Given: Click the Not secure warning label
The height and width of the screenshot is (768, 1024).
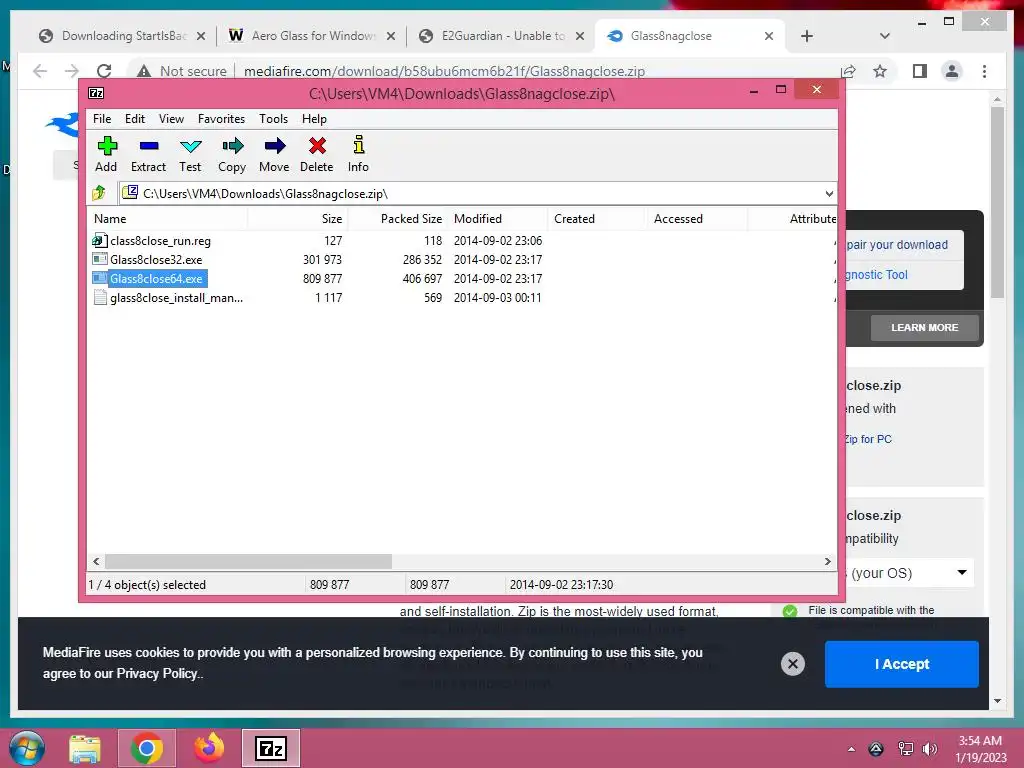Looking at the screenshot, I should click(193, 71).
